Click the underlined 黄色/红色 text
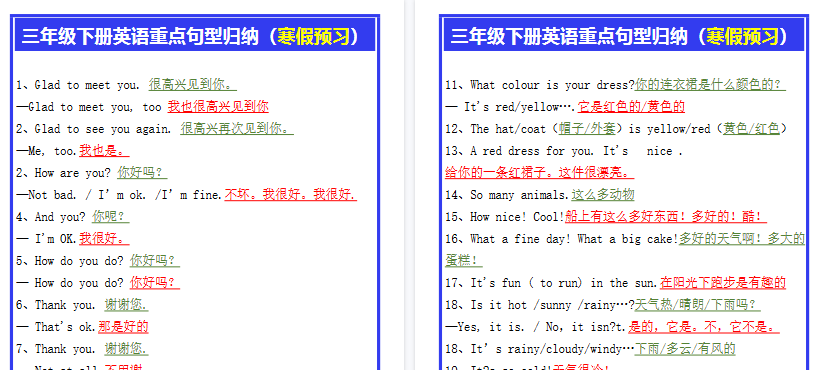 coord(751,129)
